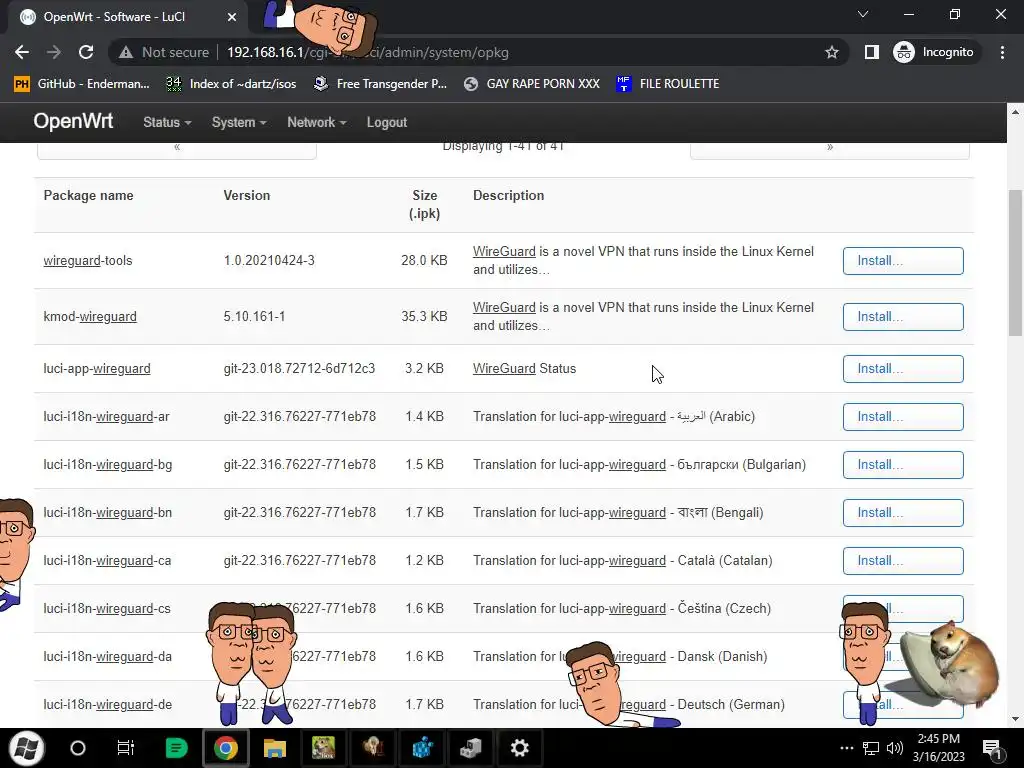Open the GitHub - Enderman bookmark

[x=82, y=84]
